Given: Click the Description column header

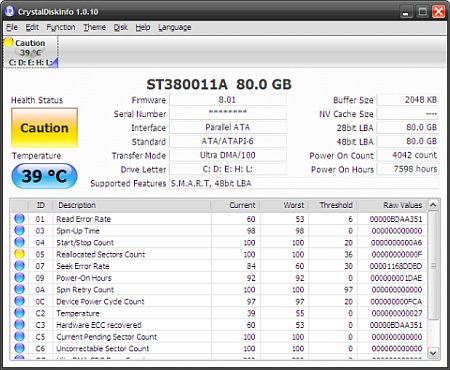Looking at the screenshot, I should click(132, 205).
